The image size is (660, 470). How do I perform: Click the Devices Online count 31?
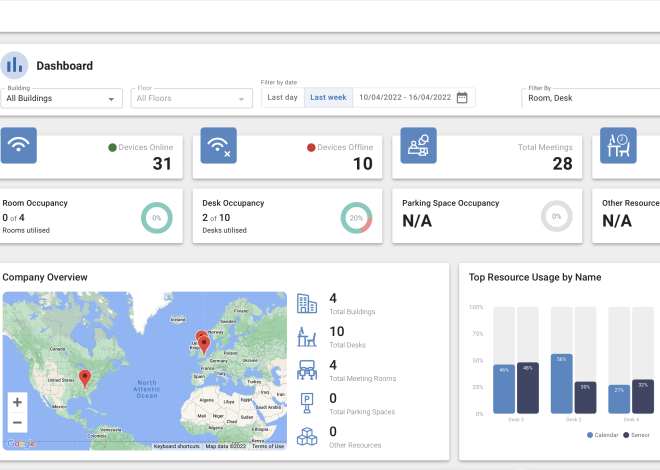162,164
